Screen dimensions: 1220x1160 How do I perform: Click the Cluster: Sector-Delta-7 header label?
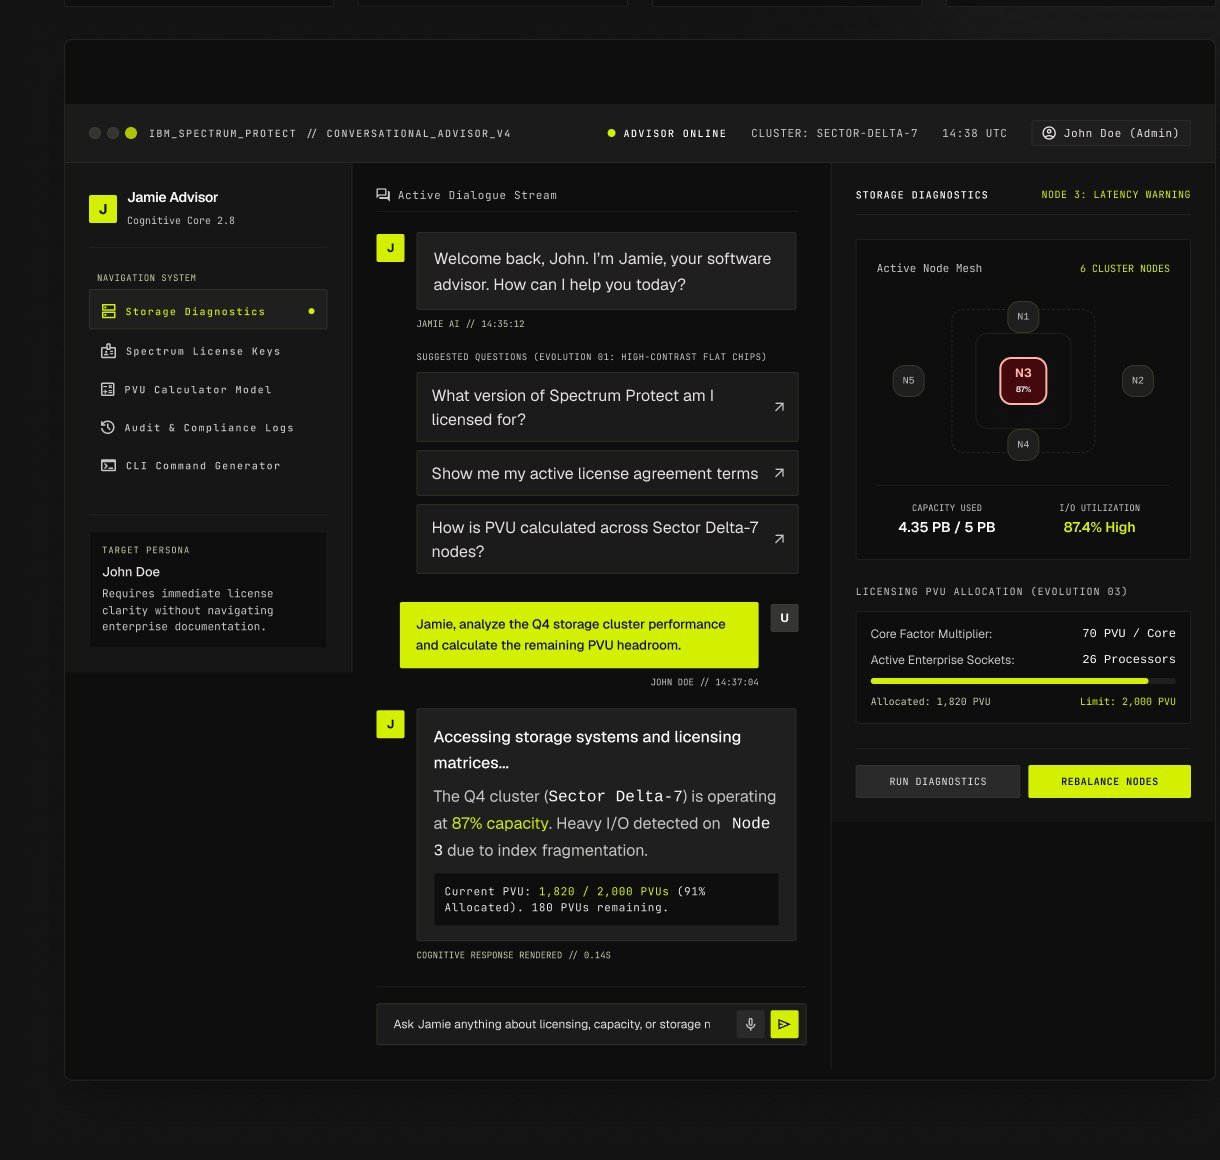tap(834, 133)
